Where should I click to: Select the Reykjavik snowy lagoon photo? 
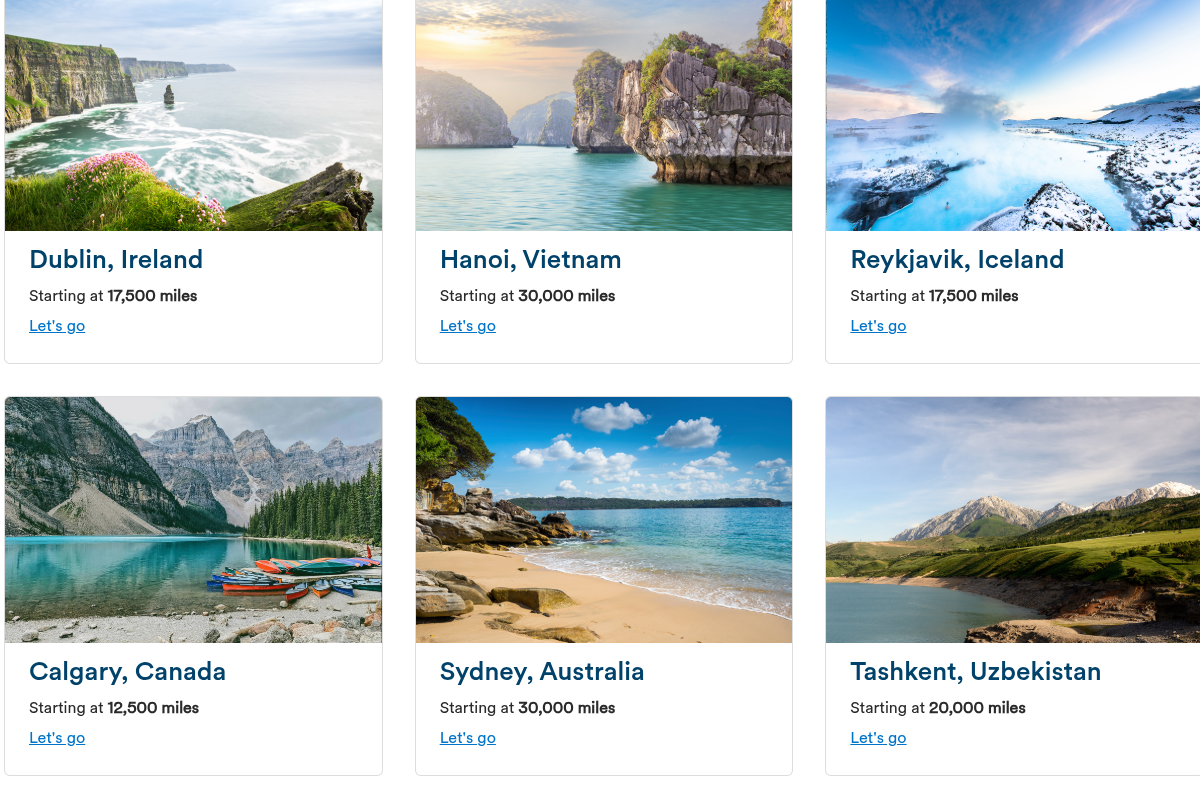[x=1012, y=115]
